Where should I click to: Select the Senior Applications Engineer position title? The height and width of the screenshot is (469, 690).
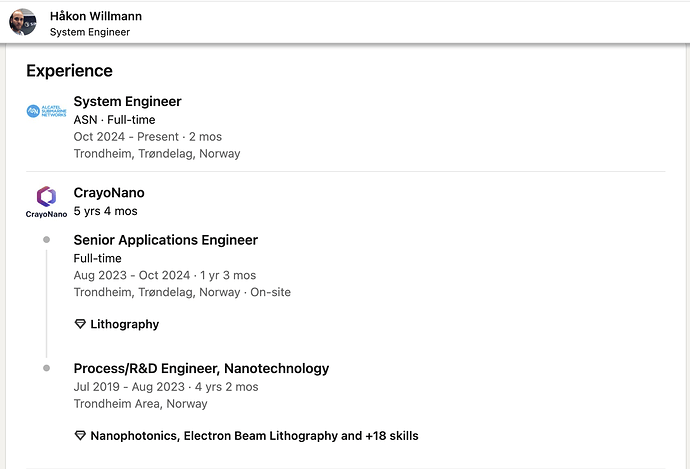tap(166, 240)
